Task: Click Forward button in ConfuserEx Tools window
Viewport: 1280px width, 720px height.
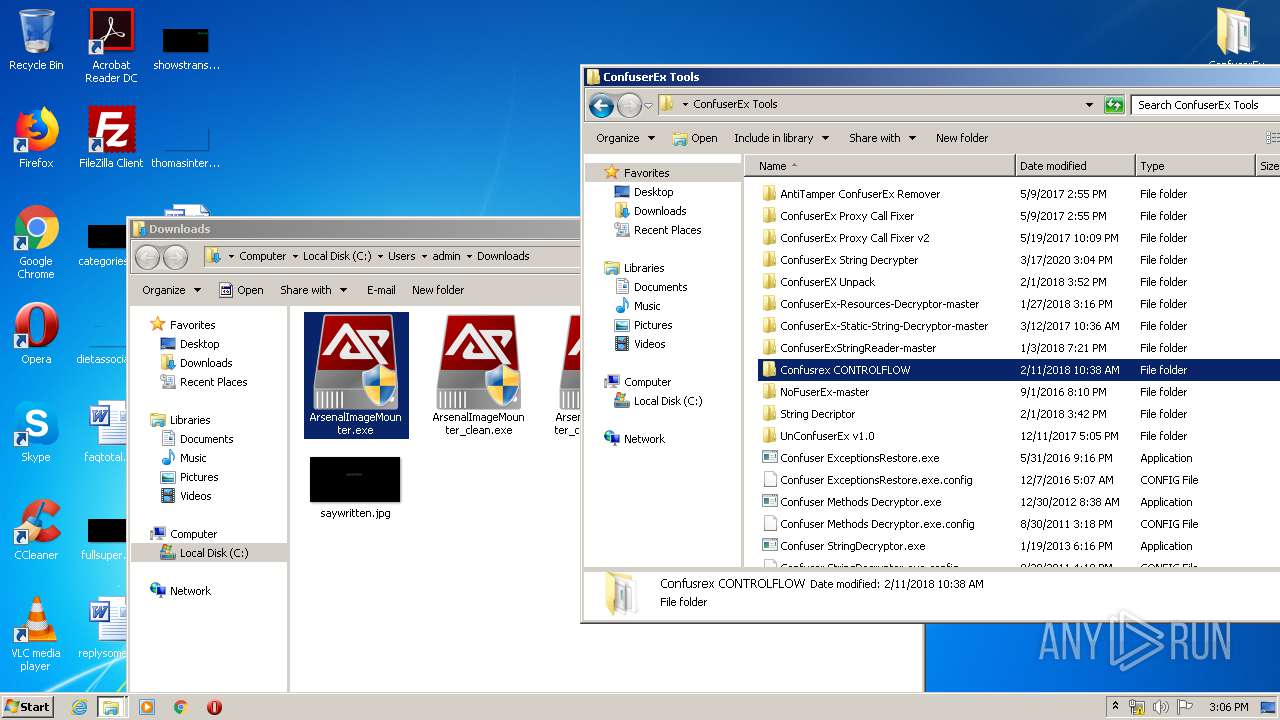Action: pos(629,105)
